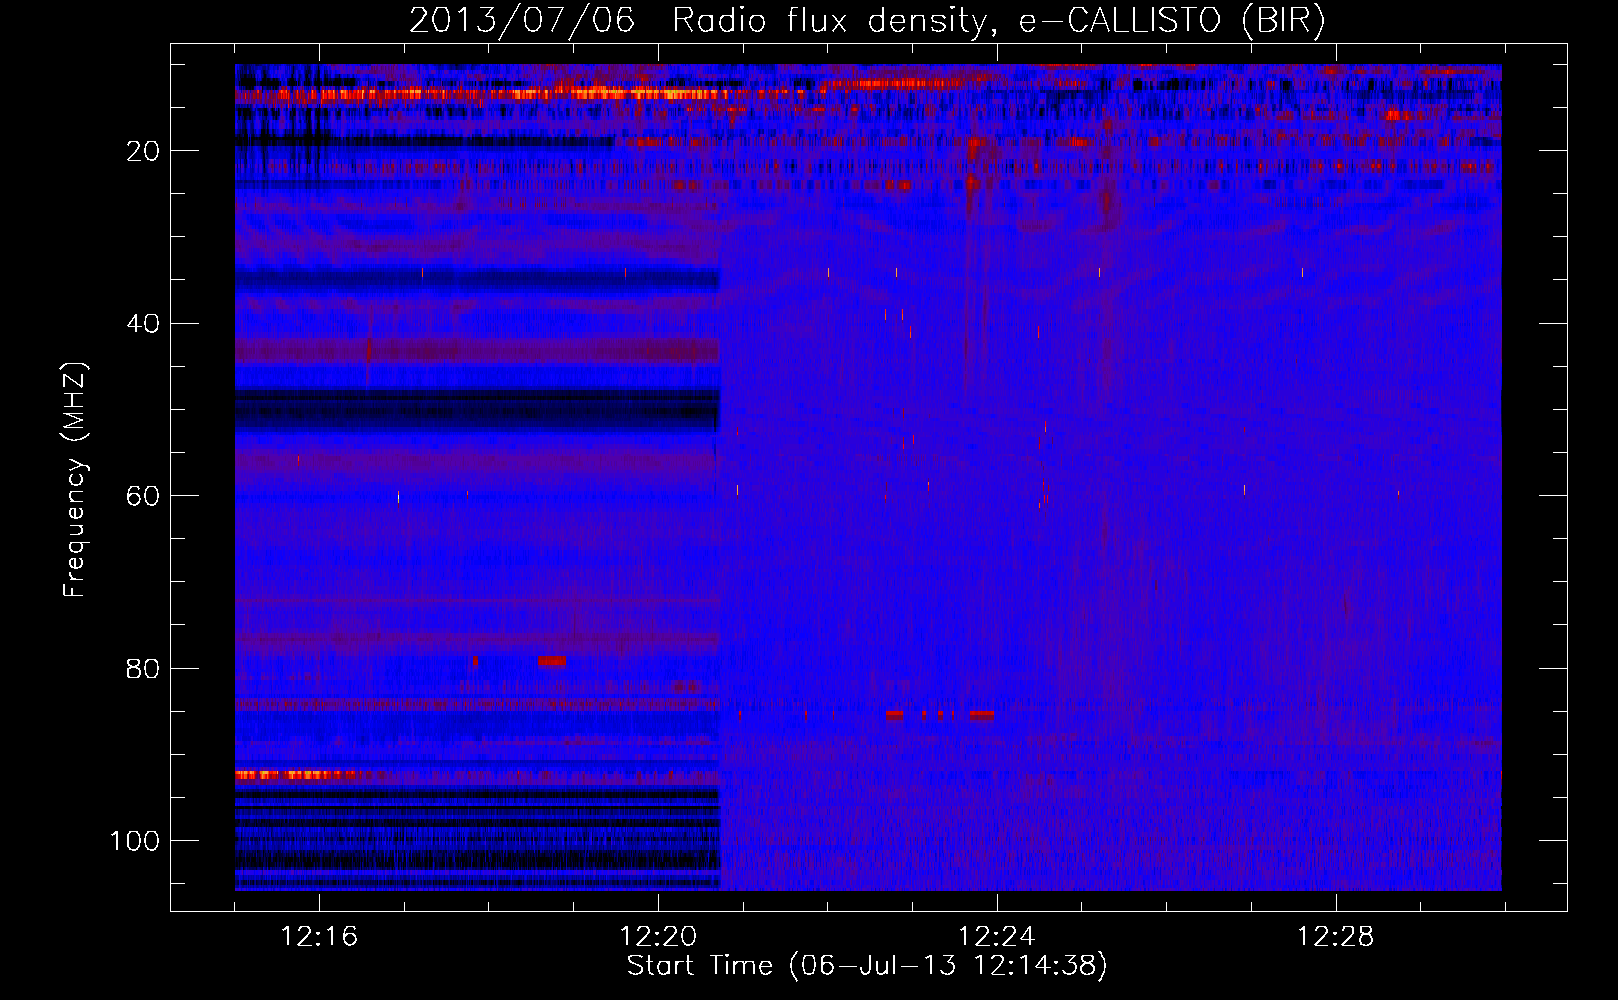This screenshot has height=1000, width=1618.
Task: Click the '80' frequency tick label
Action: click(x=143, y=668)
